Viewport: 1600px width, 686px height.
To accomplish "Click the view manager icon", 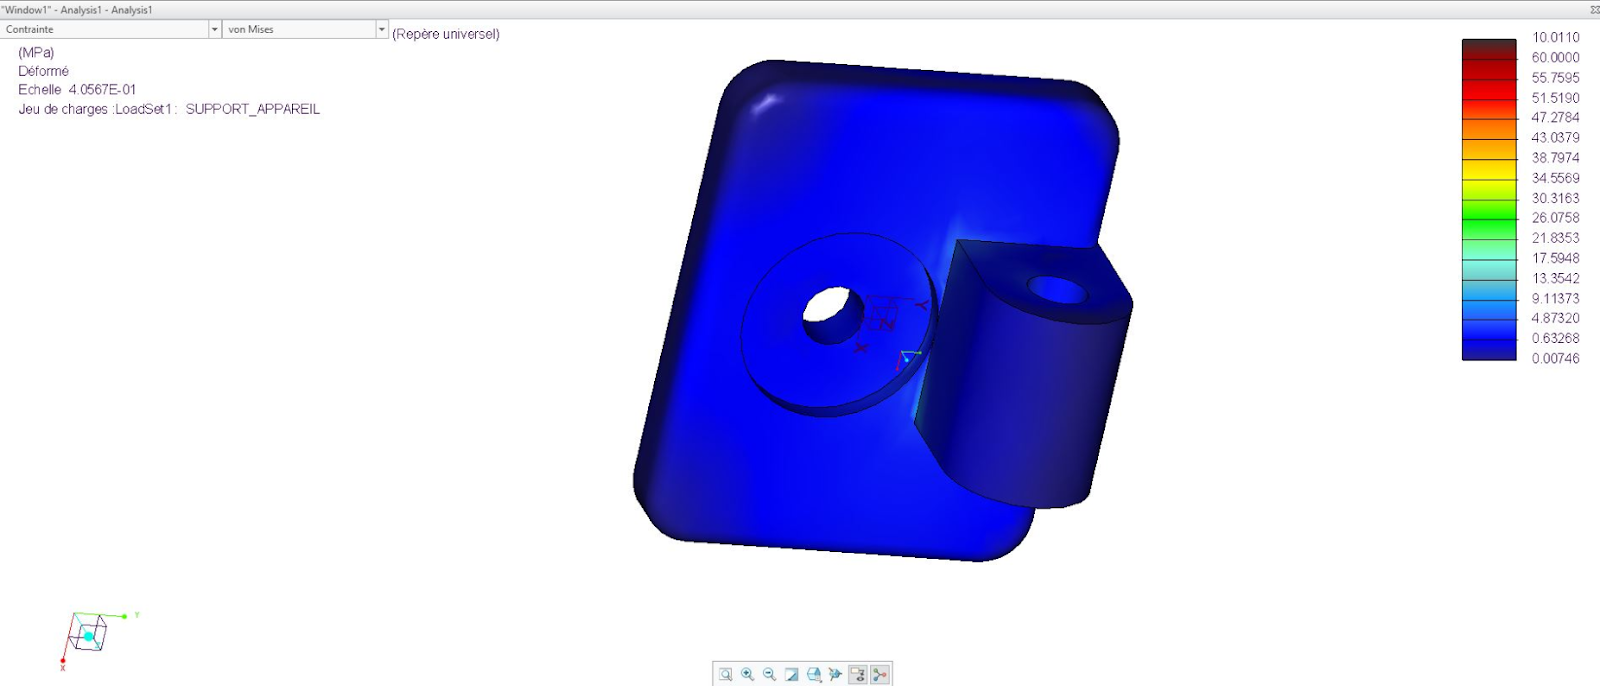I will tap(836, 674).
